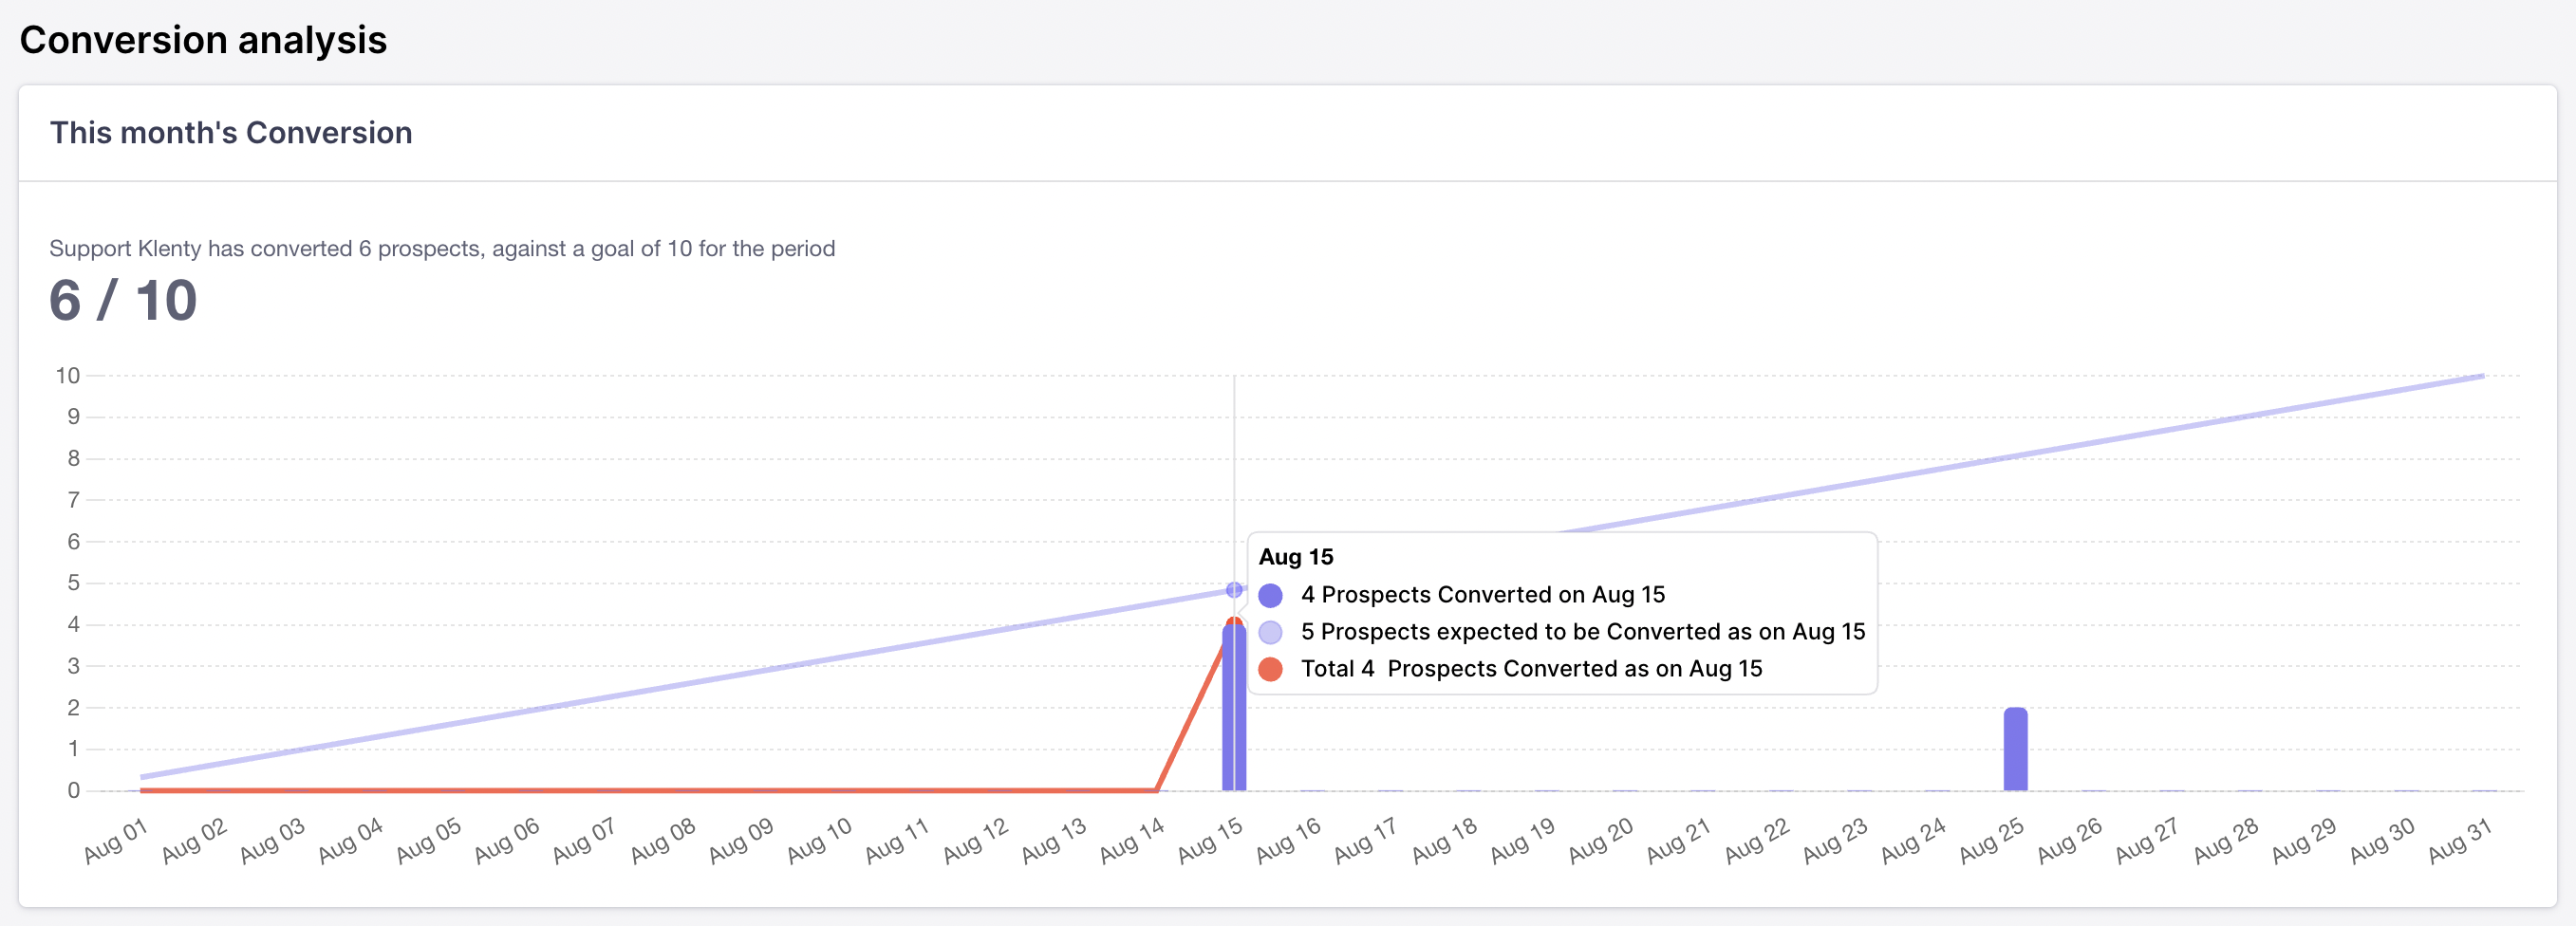Click '4 Prospects Converted on Aug 15' text
This screenshot has width=2576, height=926.
1482,595
